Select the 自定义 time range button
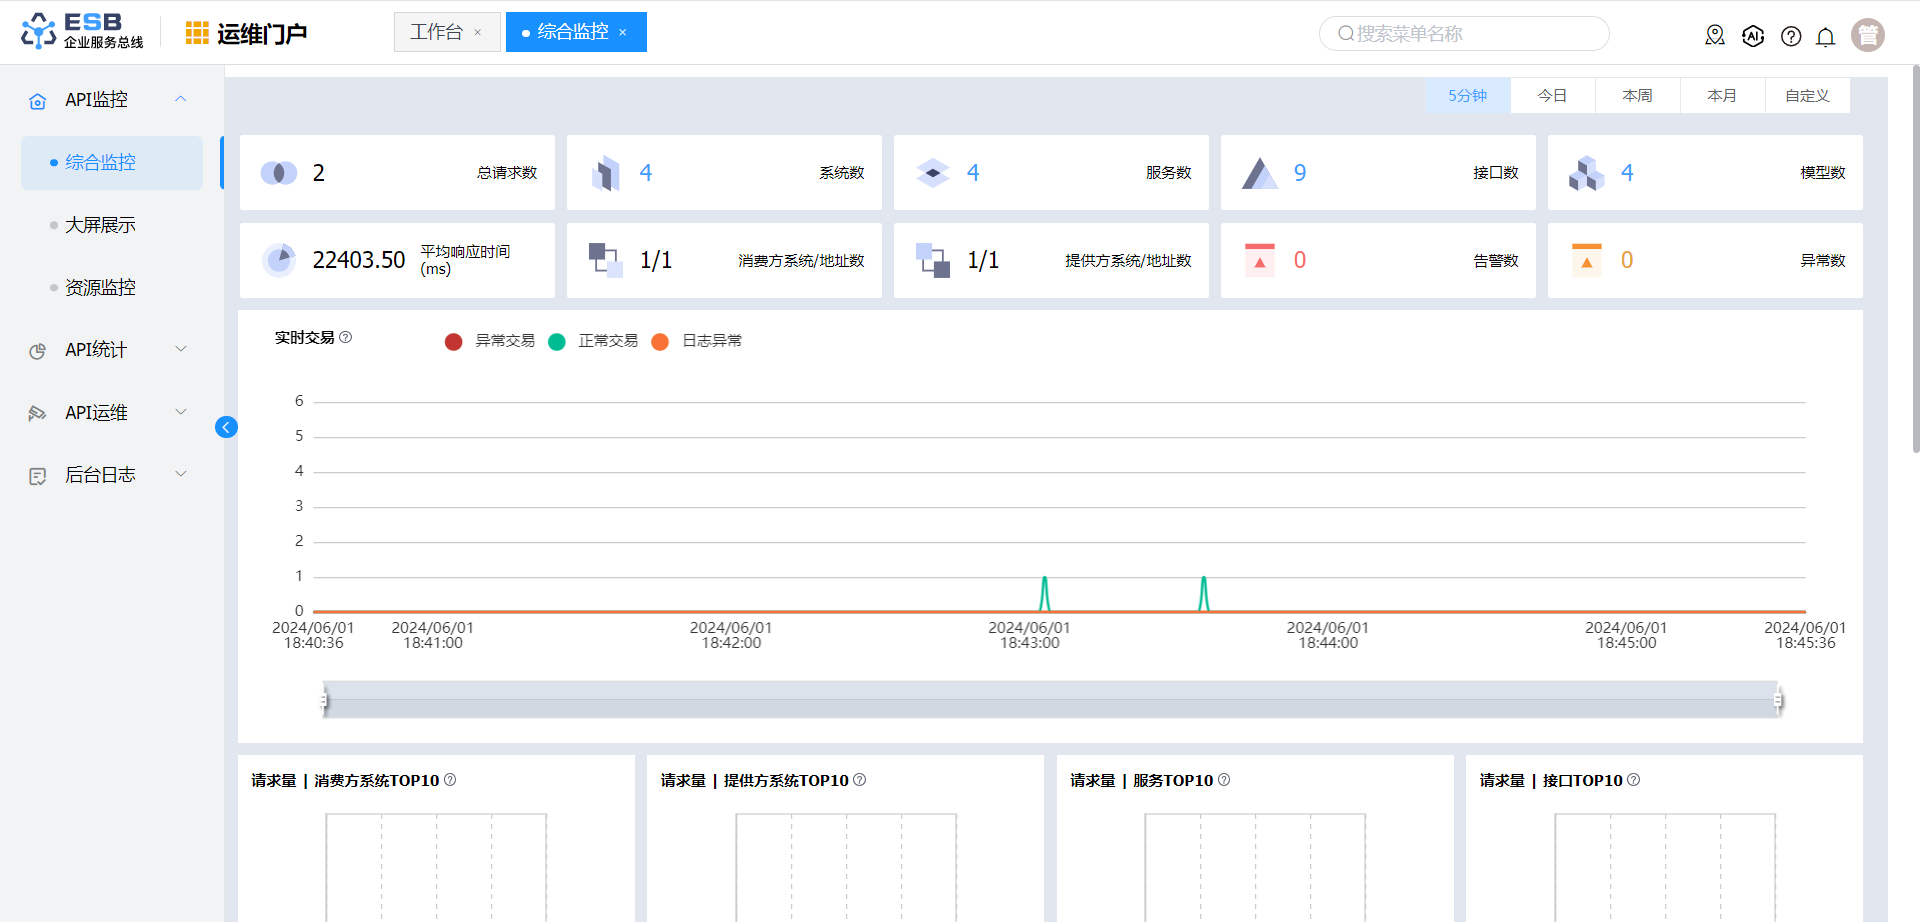 (1807, 96)
